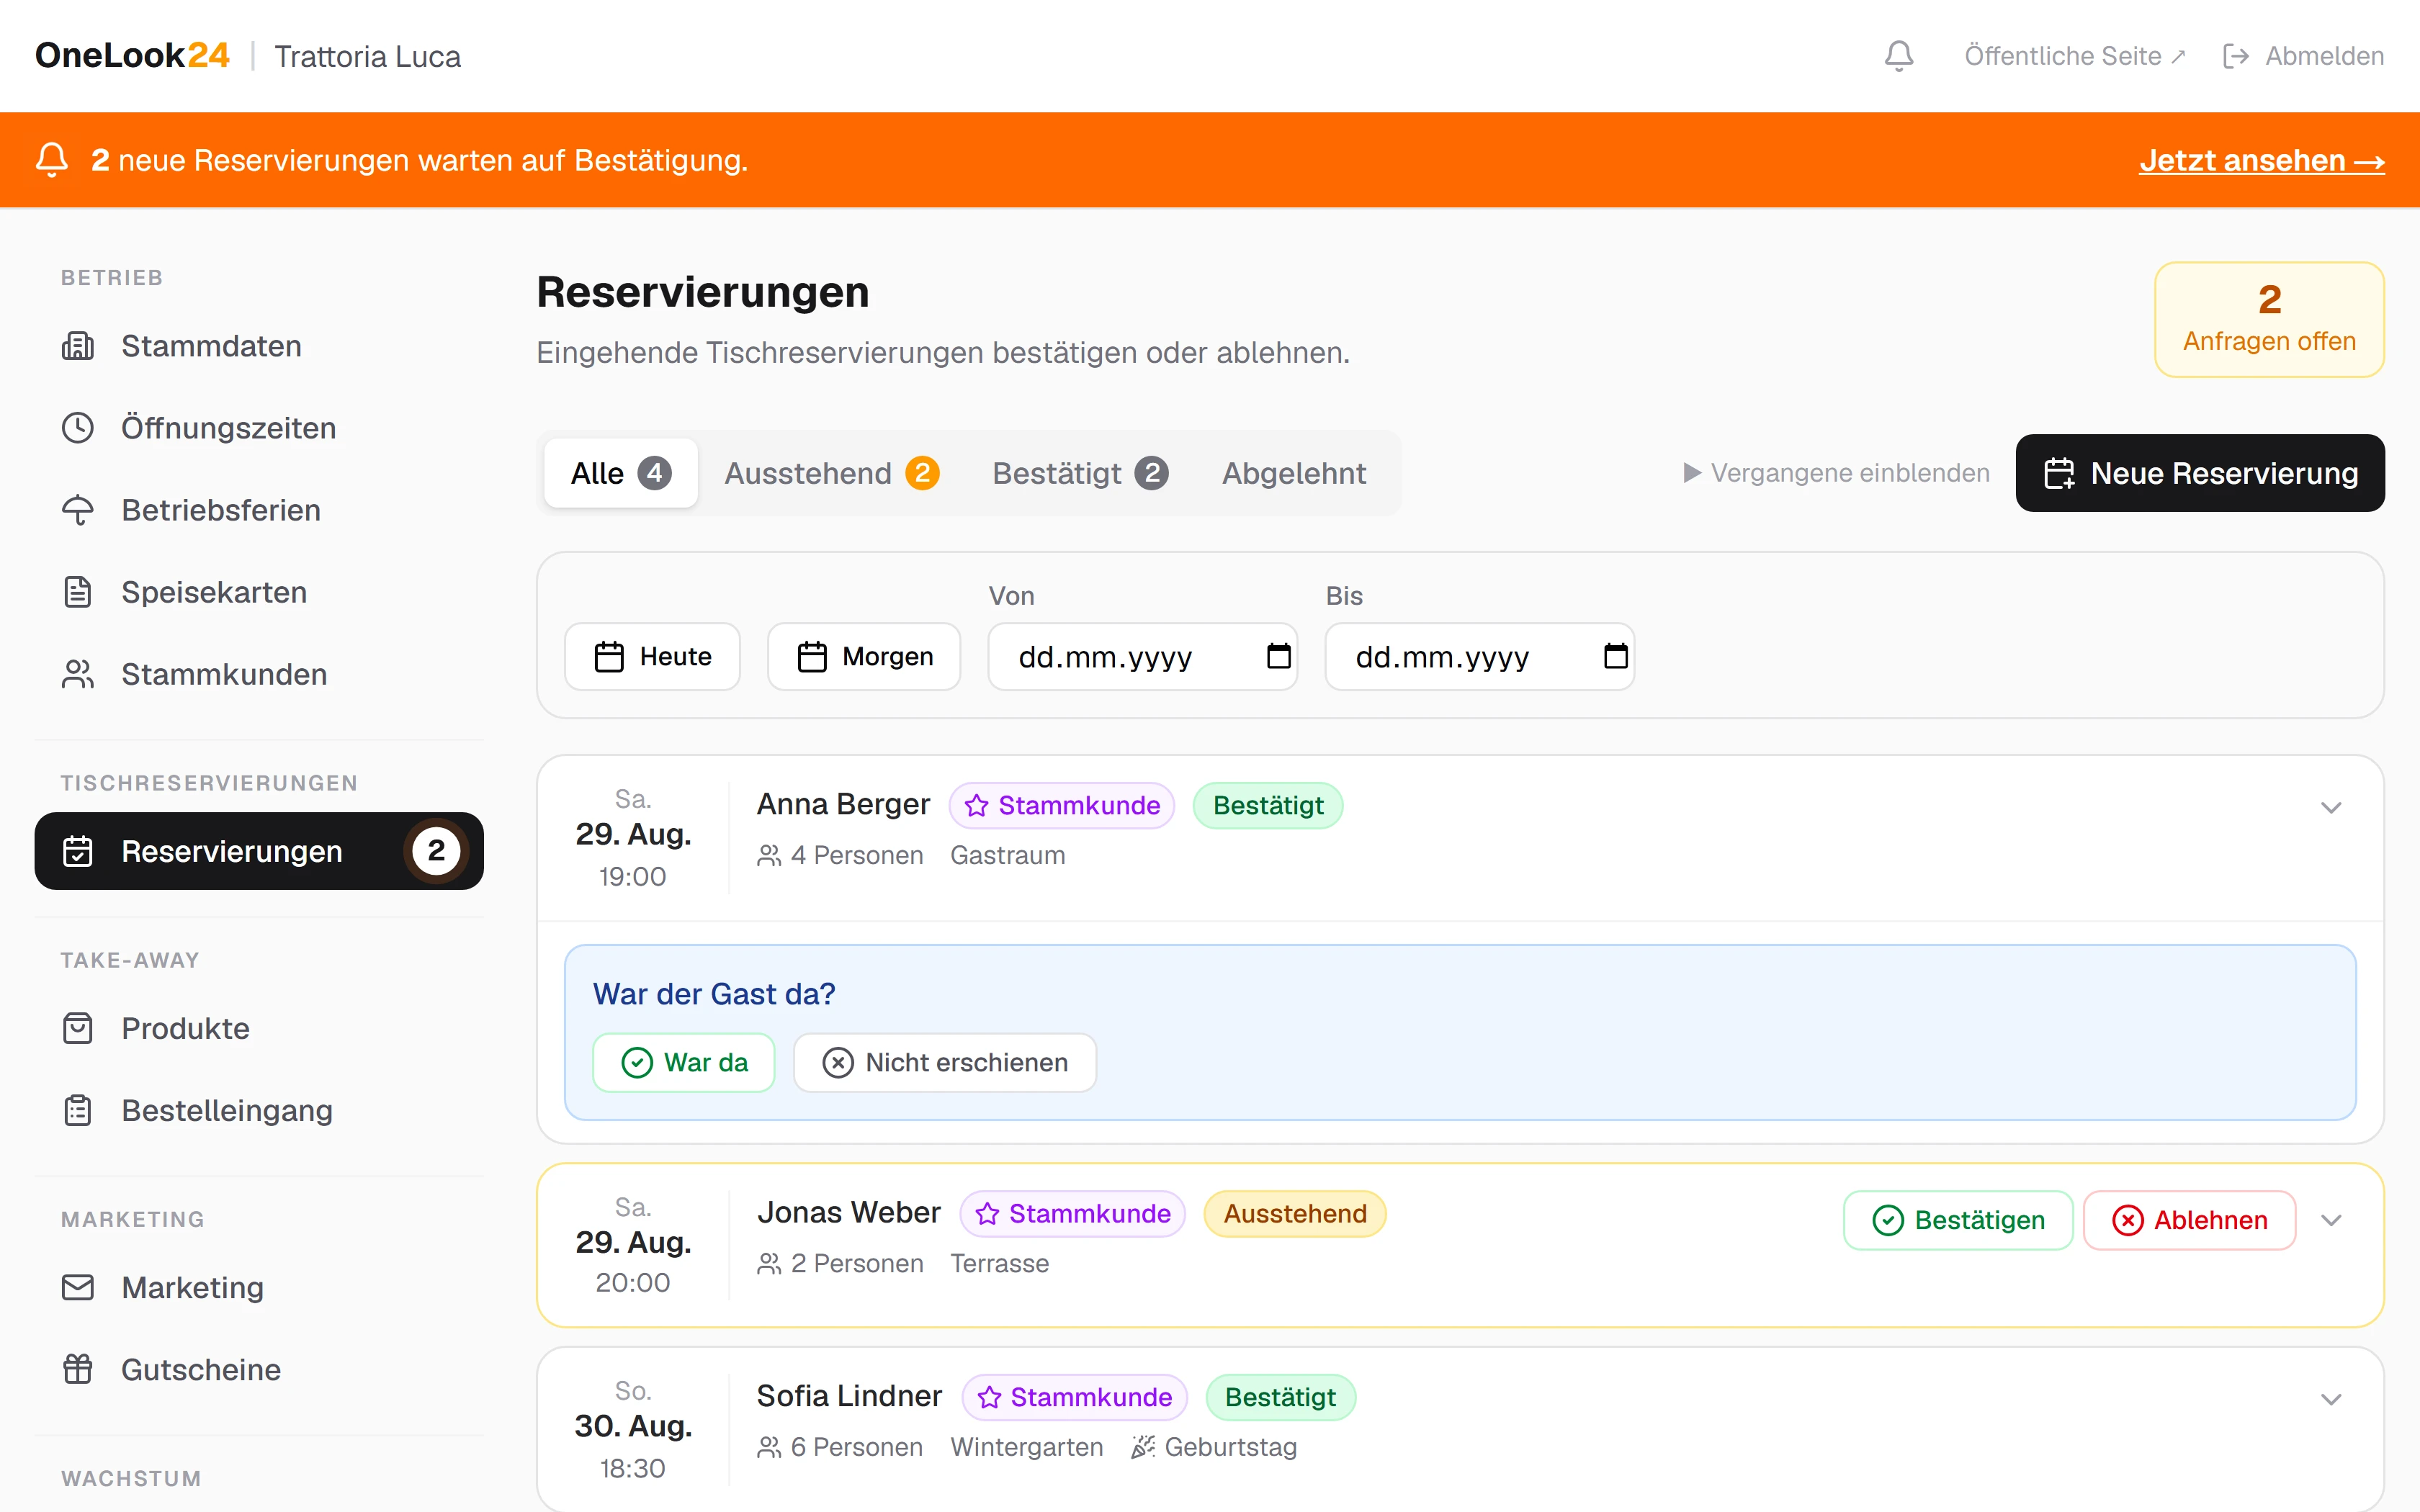Click the 2 Anfragen offen card
This screenshot has height=1512, width=2420.
coord(2269,320)
